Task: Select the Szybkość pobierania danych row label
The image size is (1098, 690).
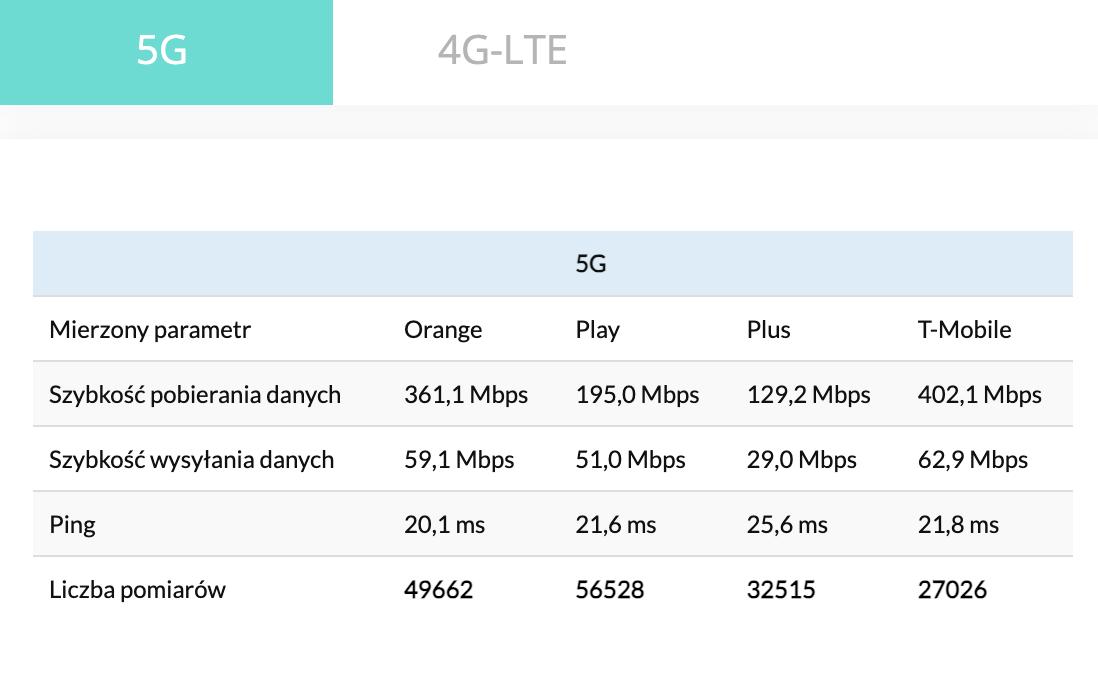Action: (195, 395)
